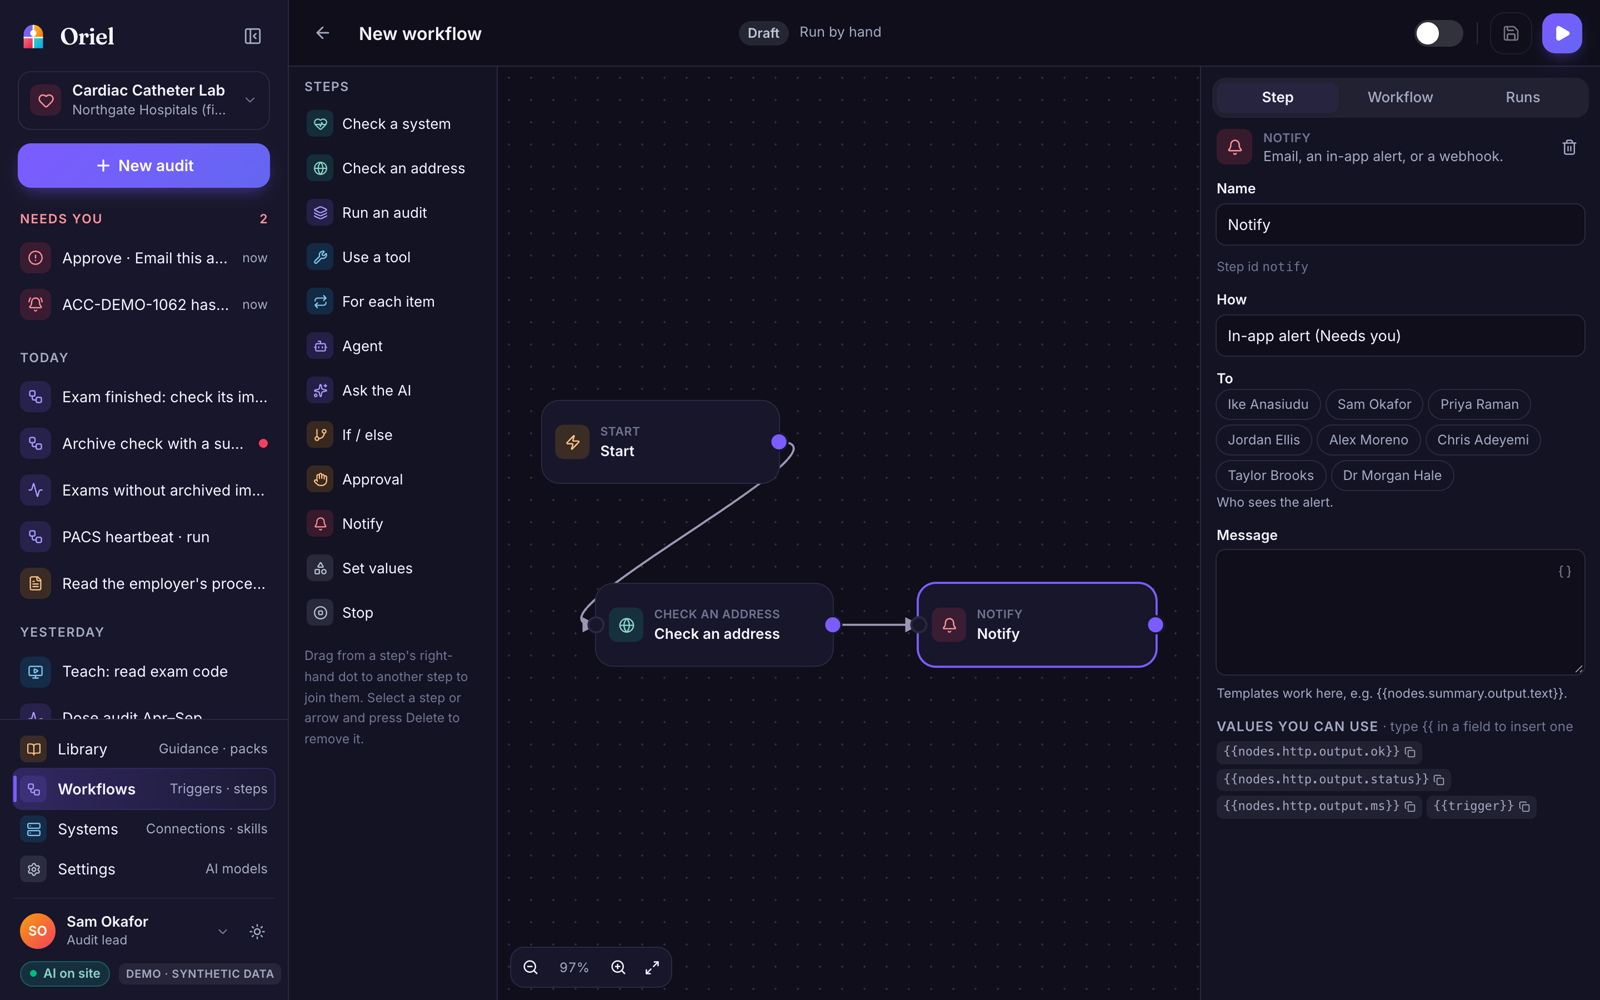This screenshot has width=1600, height=1000.
Task: Copy the {{trigger}} value
Action: 1524,806
